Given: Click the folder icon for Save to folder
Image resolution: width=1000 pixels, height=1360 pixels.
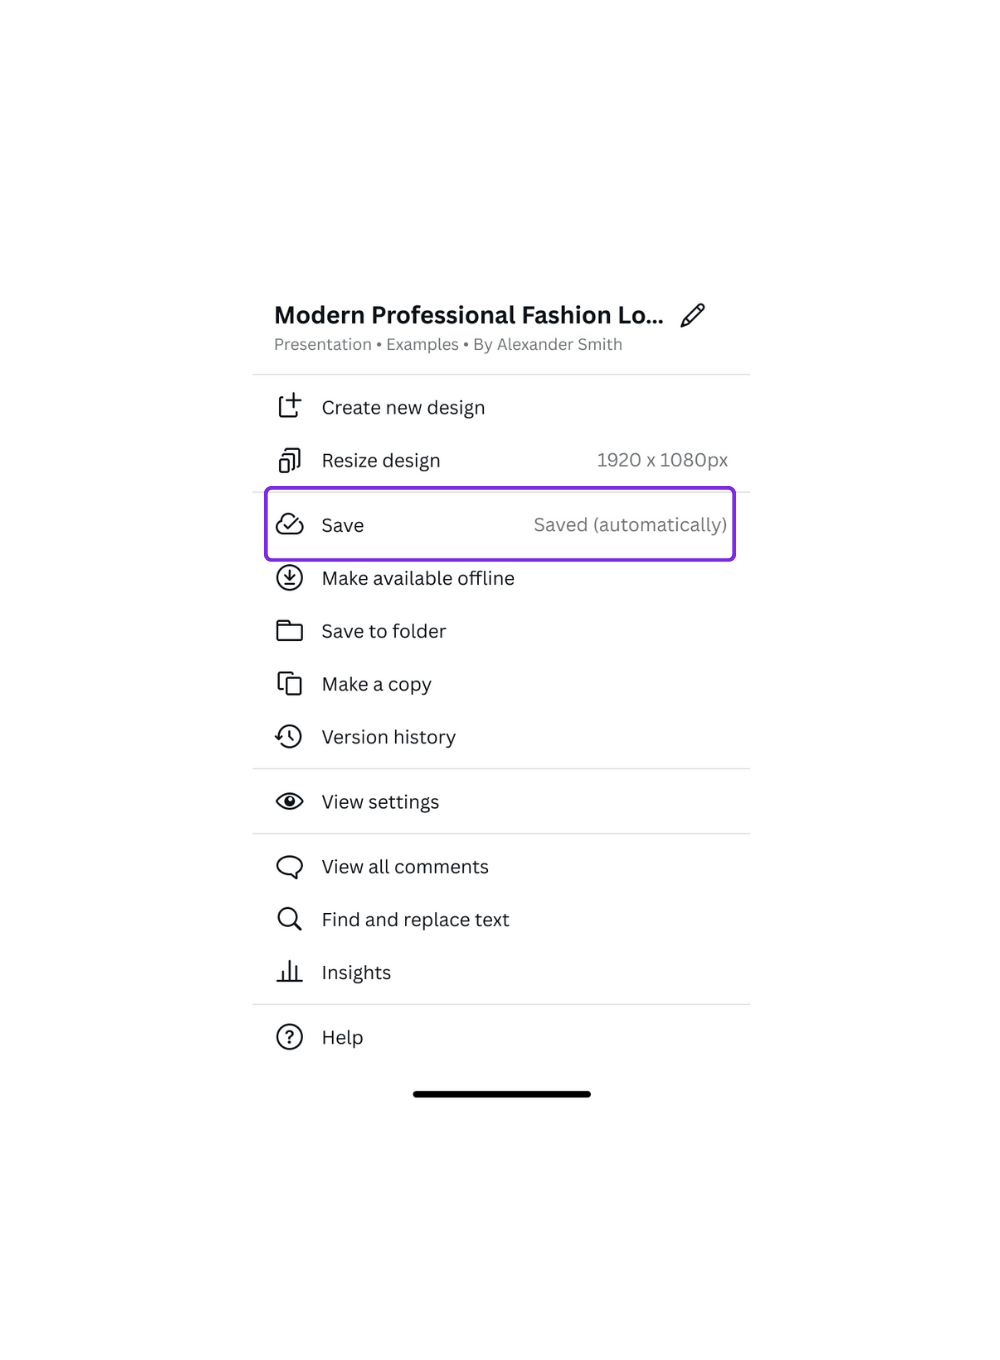Looking at the screenshot, I should coord(289,630).
